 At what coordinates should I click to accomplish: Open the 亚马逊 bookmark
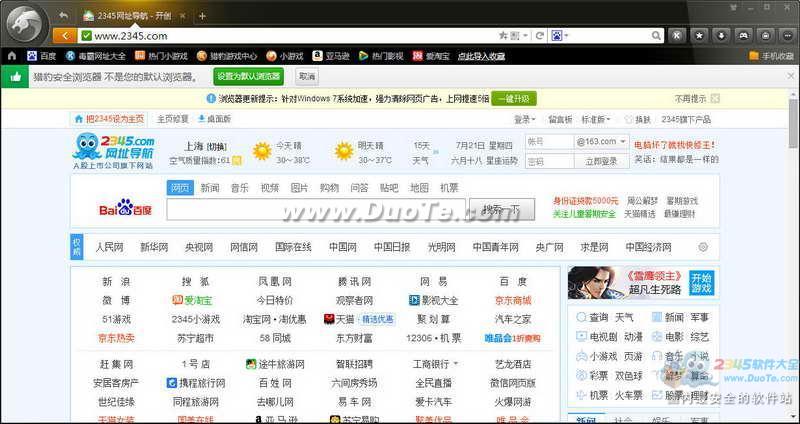pyautogui.click(x=331, y=56)
